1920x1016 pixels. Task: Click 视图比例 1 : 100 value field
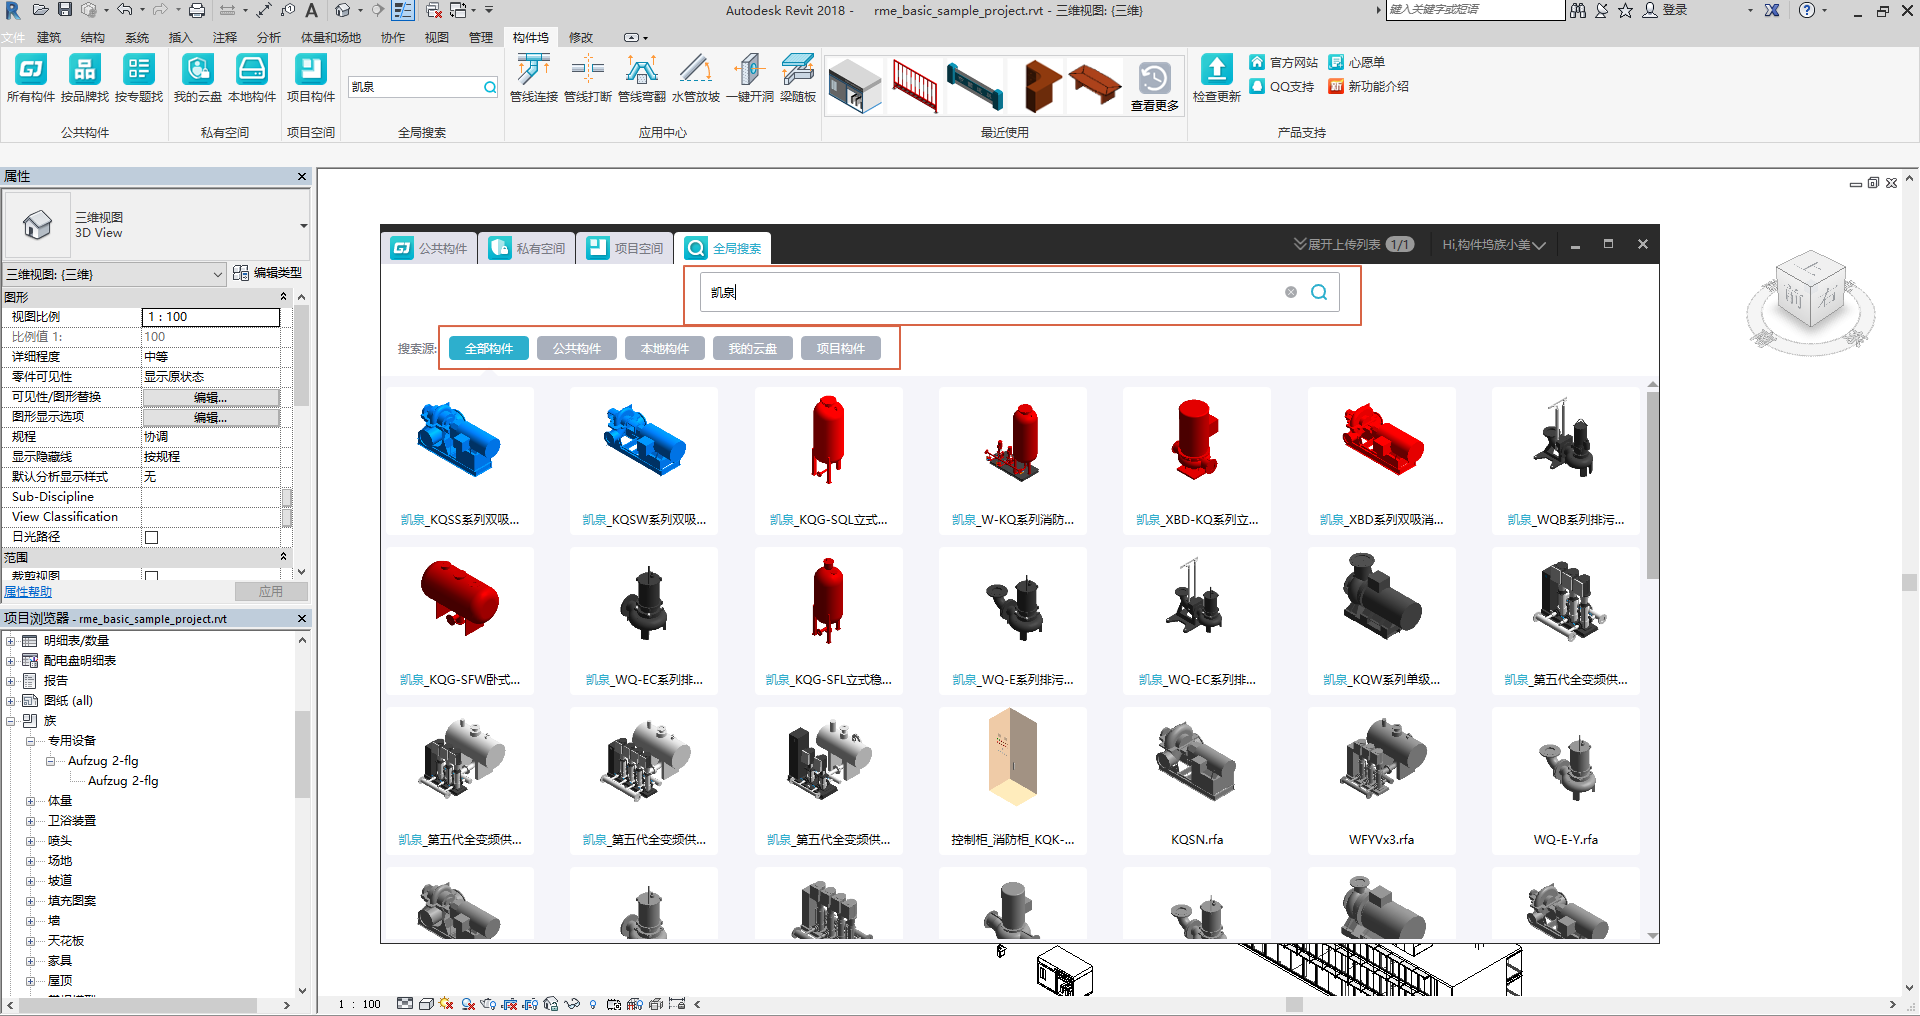(x=211, y=317)
